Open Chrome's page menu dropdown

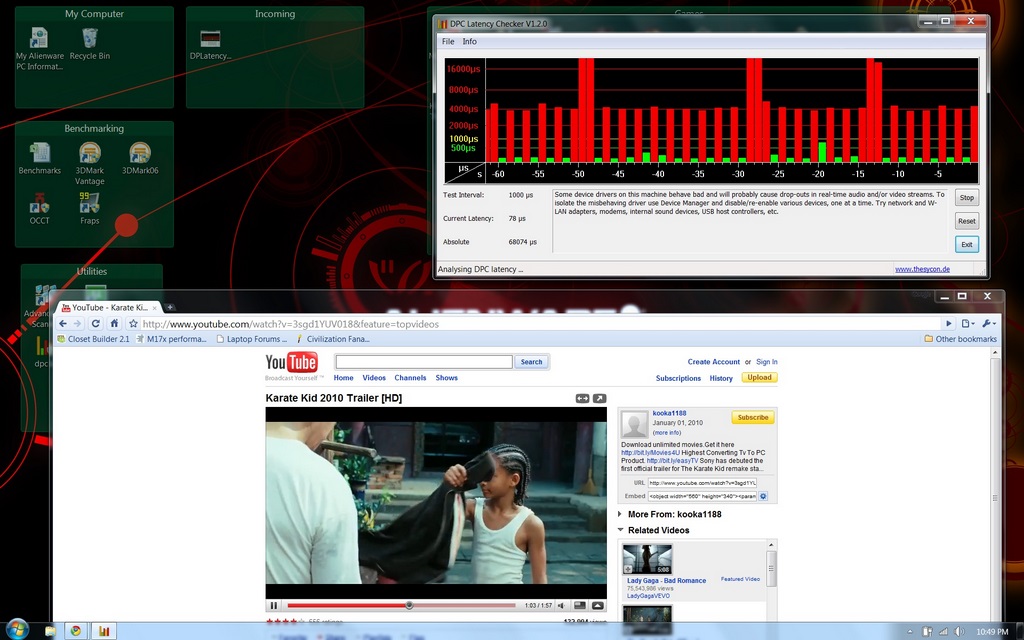pyautogui.click(x=968, y=323)
